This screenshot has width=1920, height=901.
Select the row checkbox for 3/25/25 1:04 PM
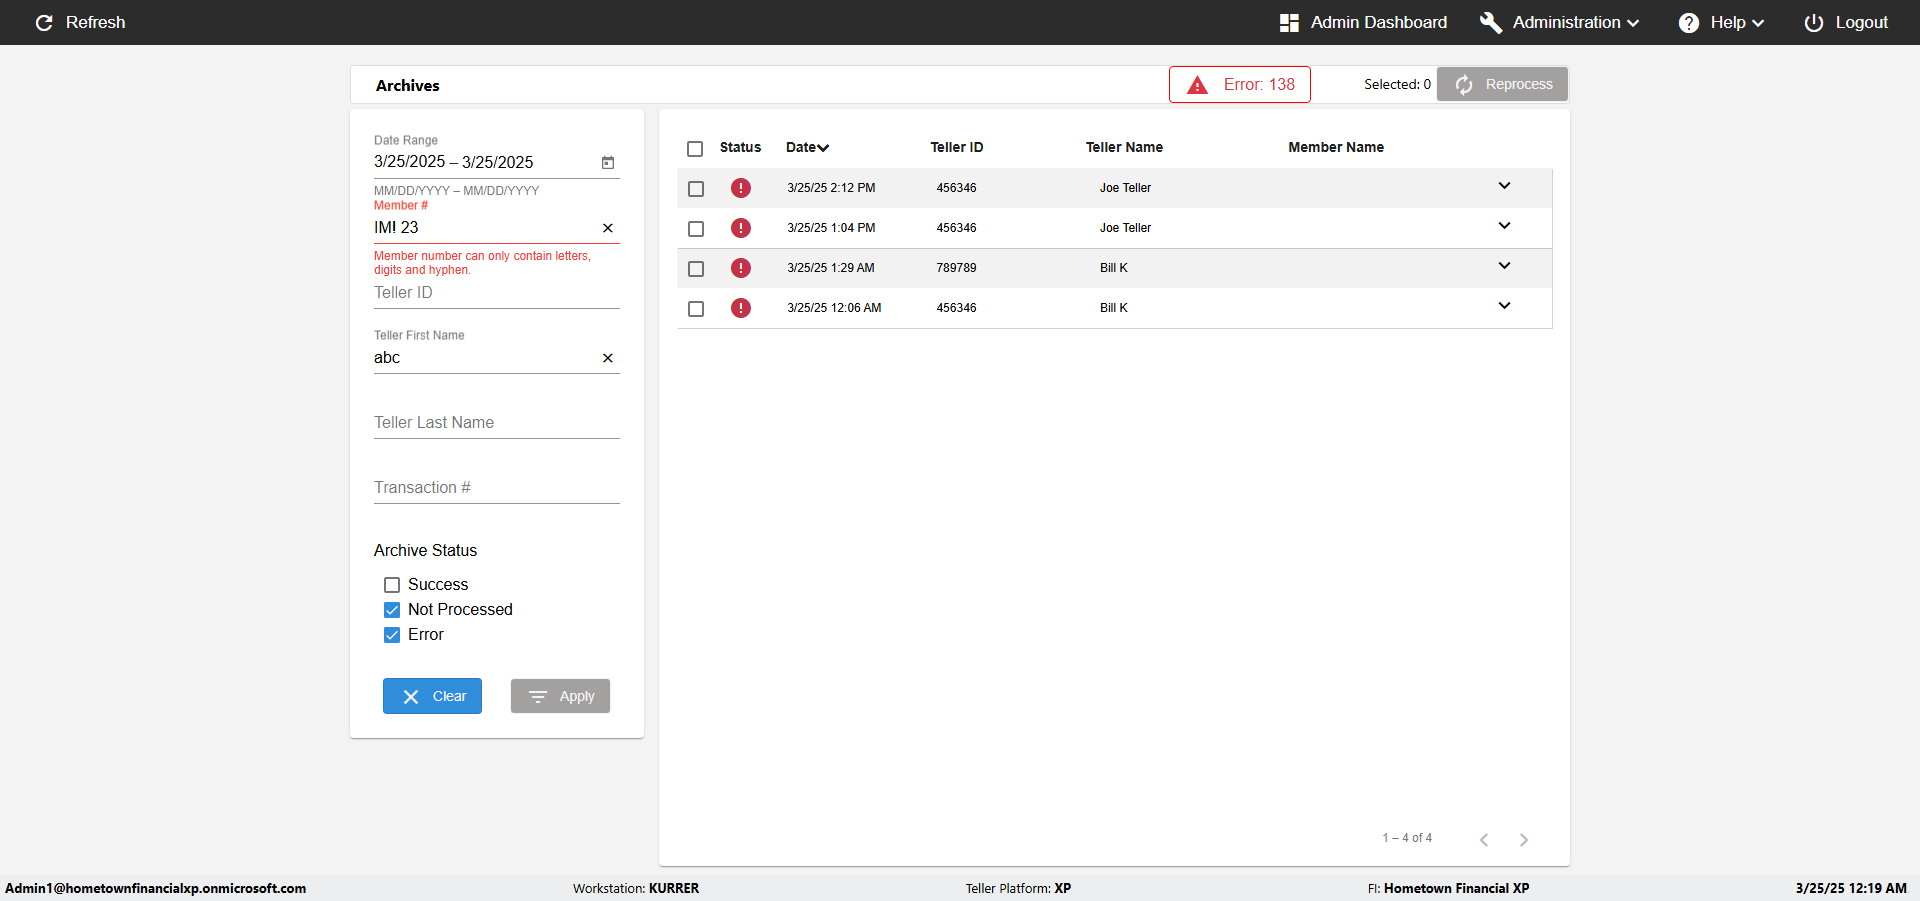tap(696, 229)
